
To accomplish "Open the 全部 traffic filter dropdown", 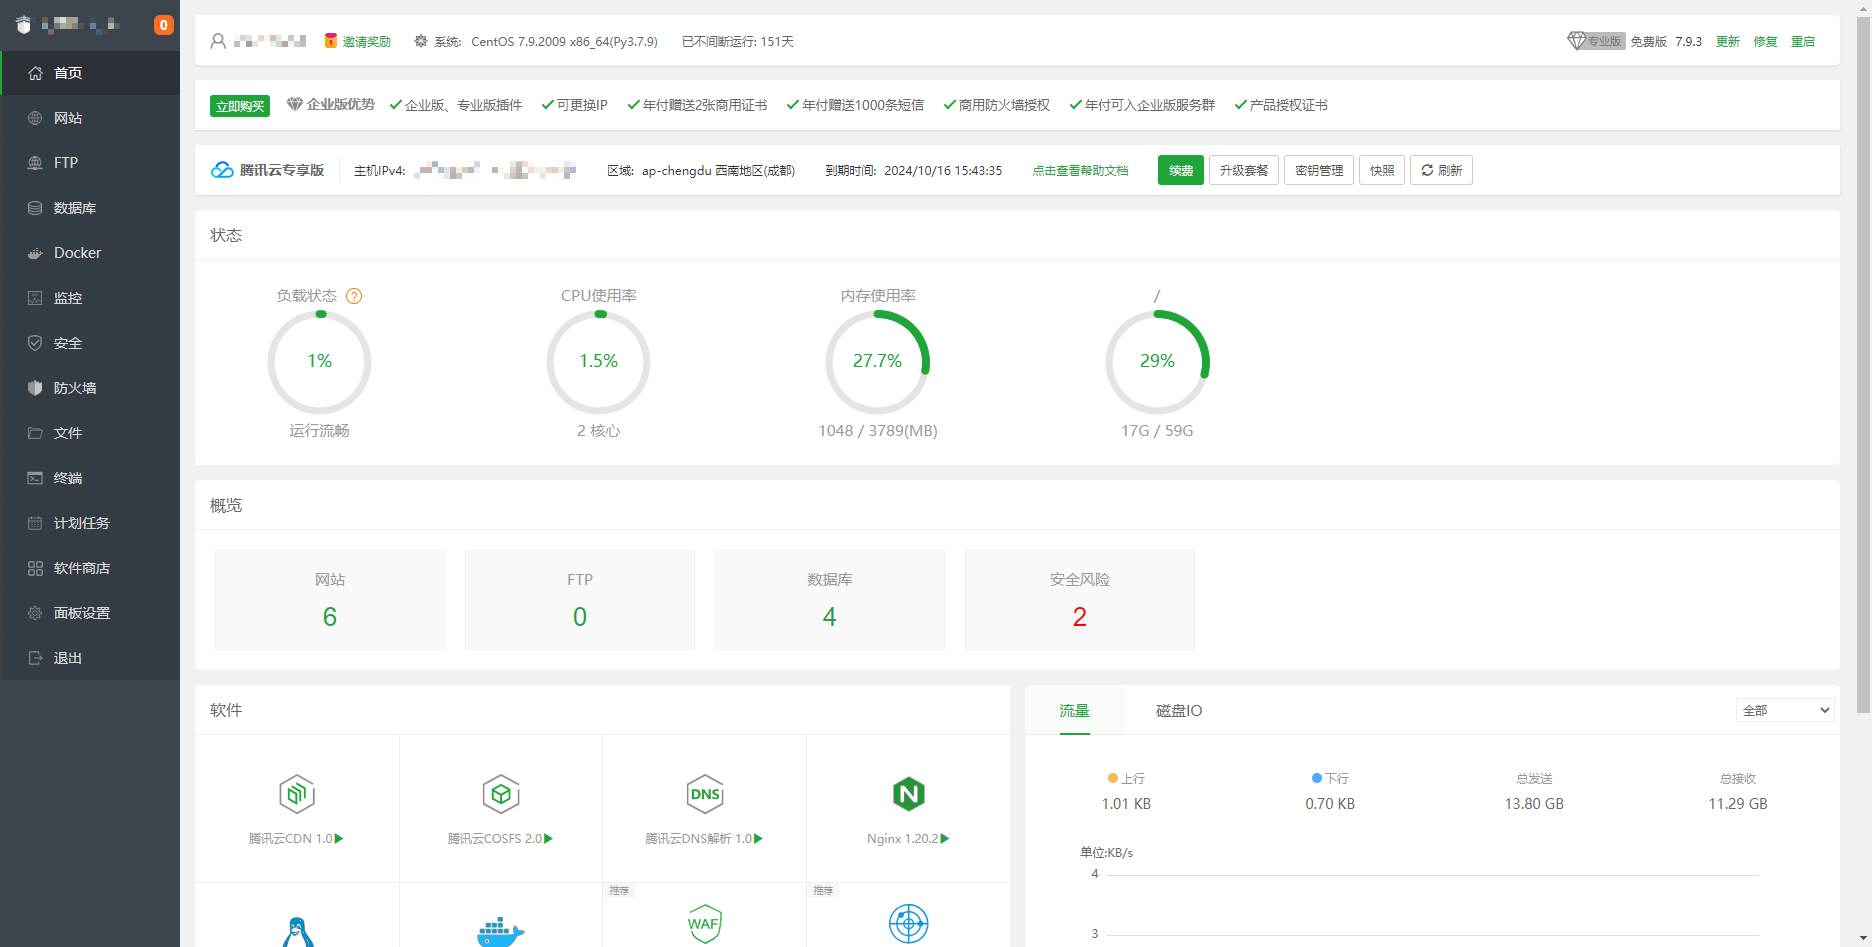I will (1785, 710).
